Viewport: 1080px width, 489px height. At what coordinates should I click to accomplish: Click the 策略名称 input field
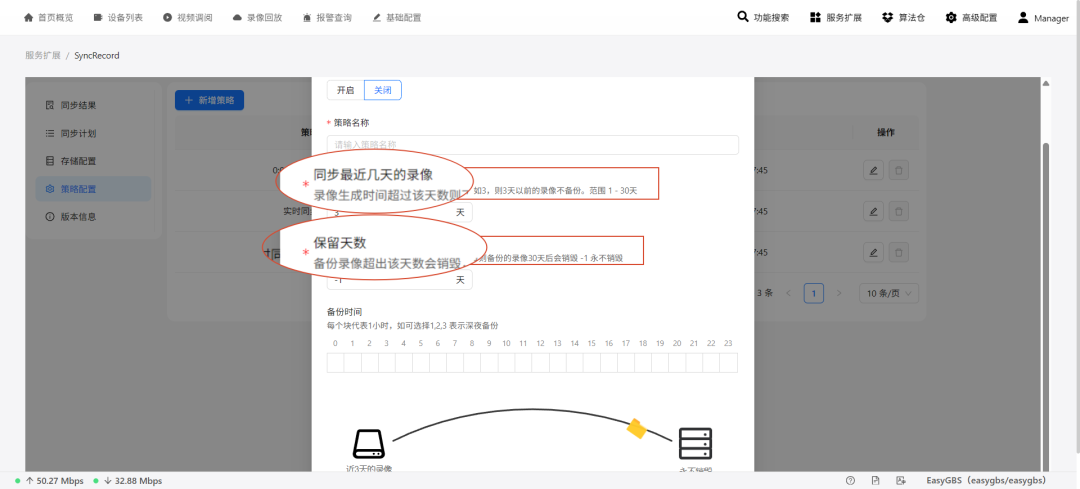pos(532,145)
